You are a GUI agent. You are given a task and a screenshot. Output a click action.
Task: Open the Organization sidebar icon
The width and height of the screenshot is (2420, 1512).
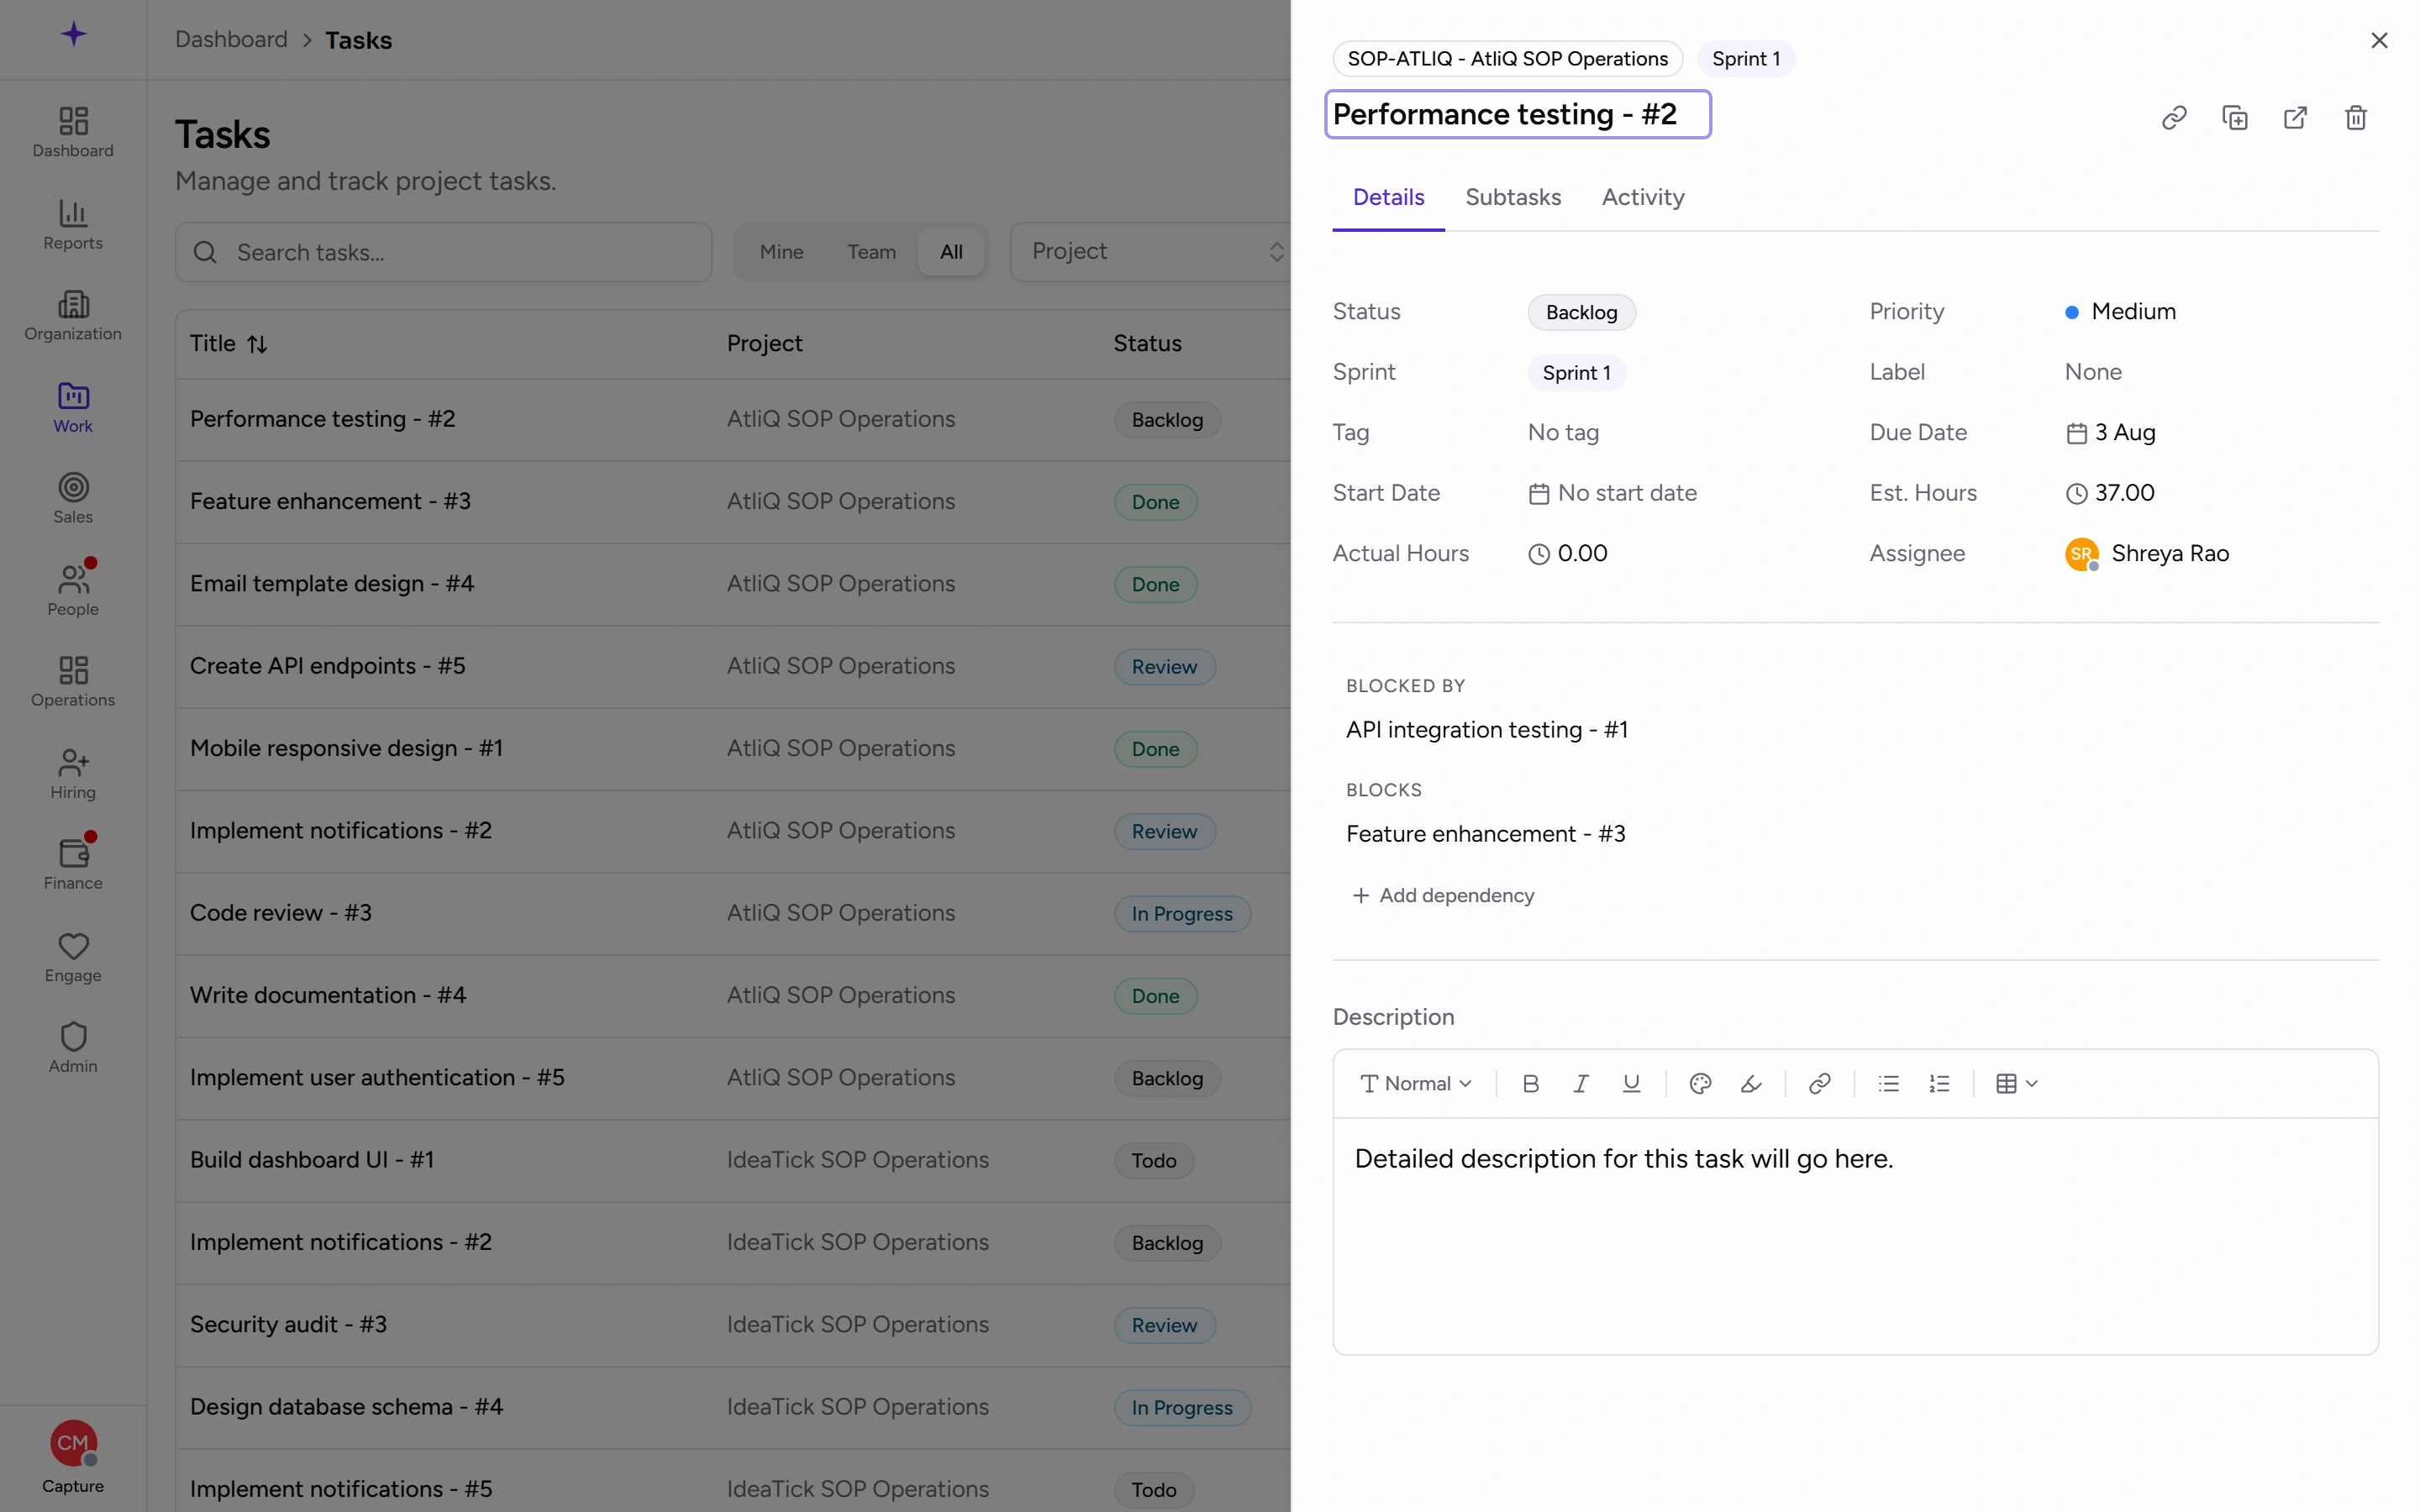73,316
